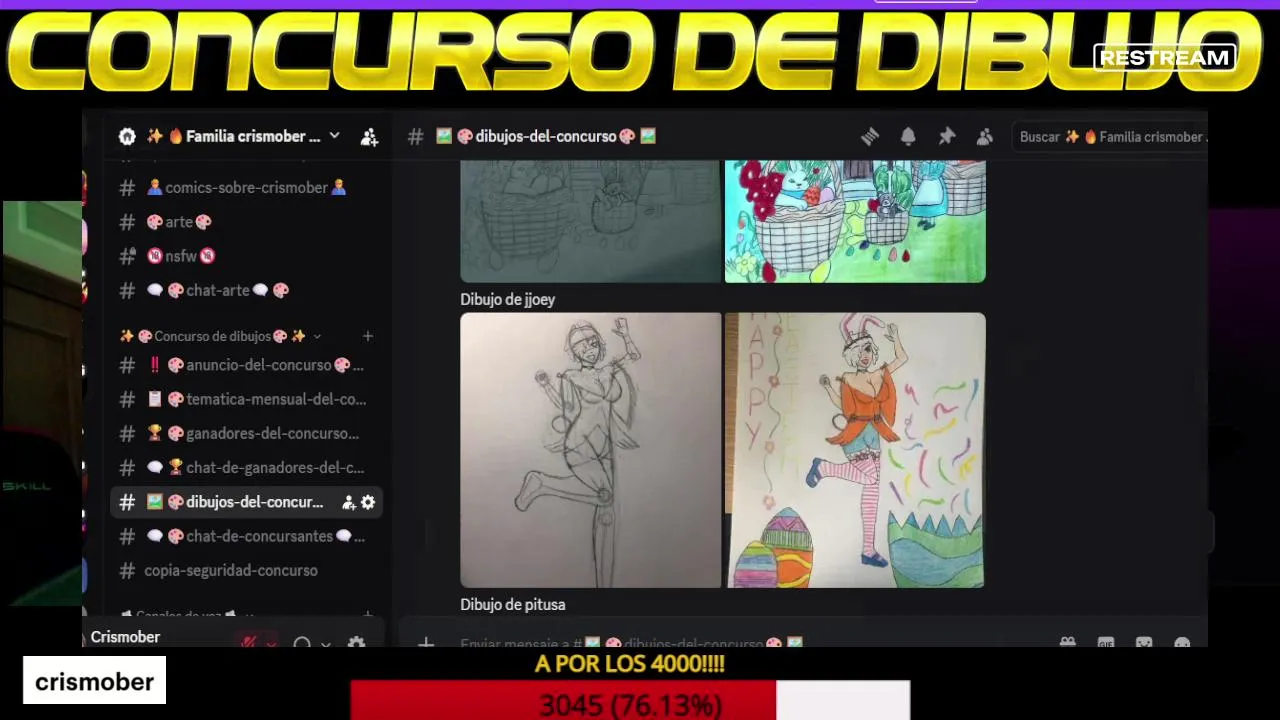
Task: Open the tematica-mensual-del-co... channel
Action: (x=245, y=399)
